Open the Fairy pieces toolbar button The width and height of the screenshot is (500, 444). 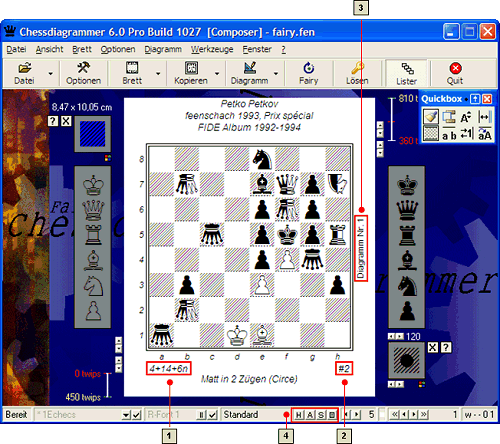(308, 73)
